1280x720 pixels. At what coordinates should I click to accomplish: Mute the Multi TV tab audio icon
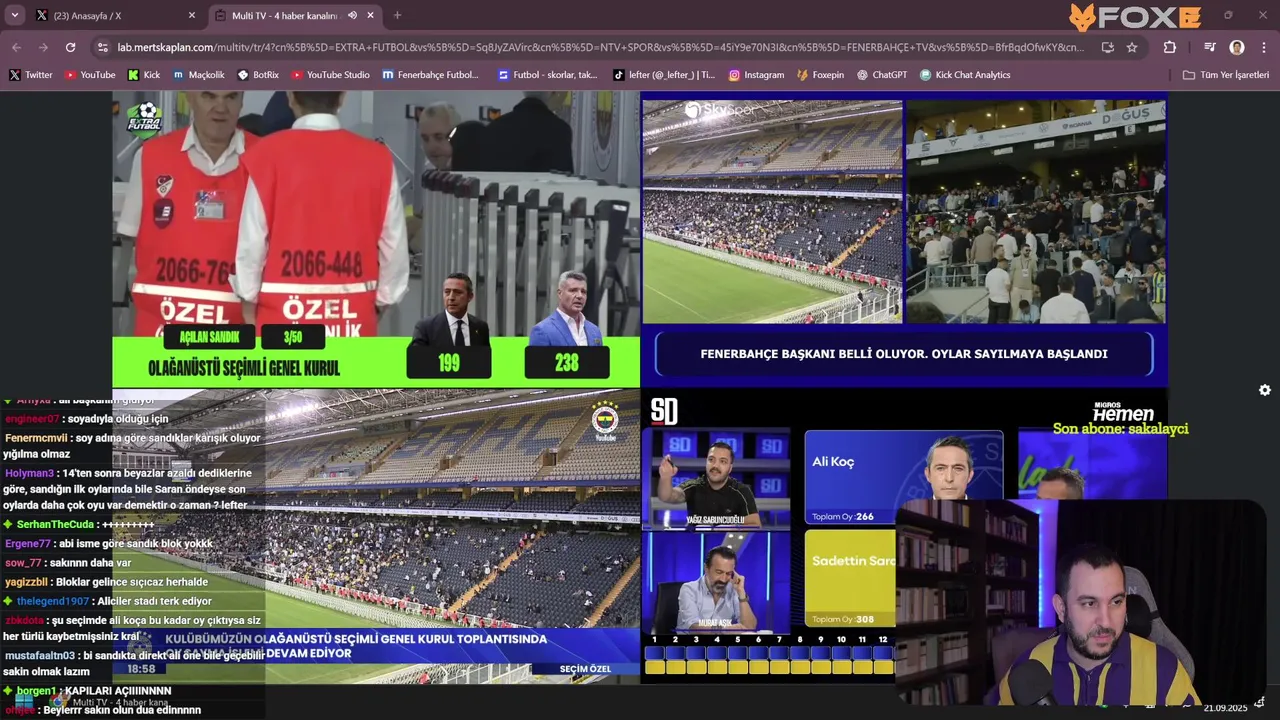pos(352,15)
